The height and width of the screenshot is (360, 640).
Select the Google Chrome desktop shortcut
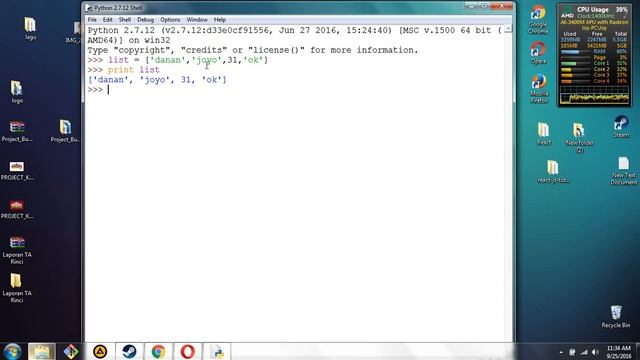pos(538,20)
